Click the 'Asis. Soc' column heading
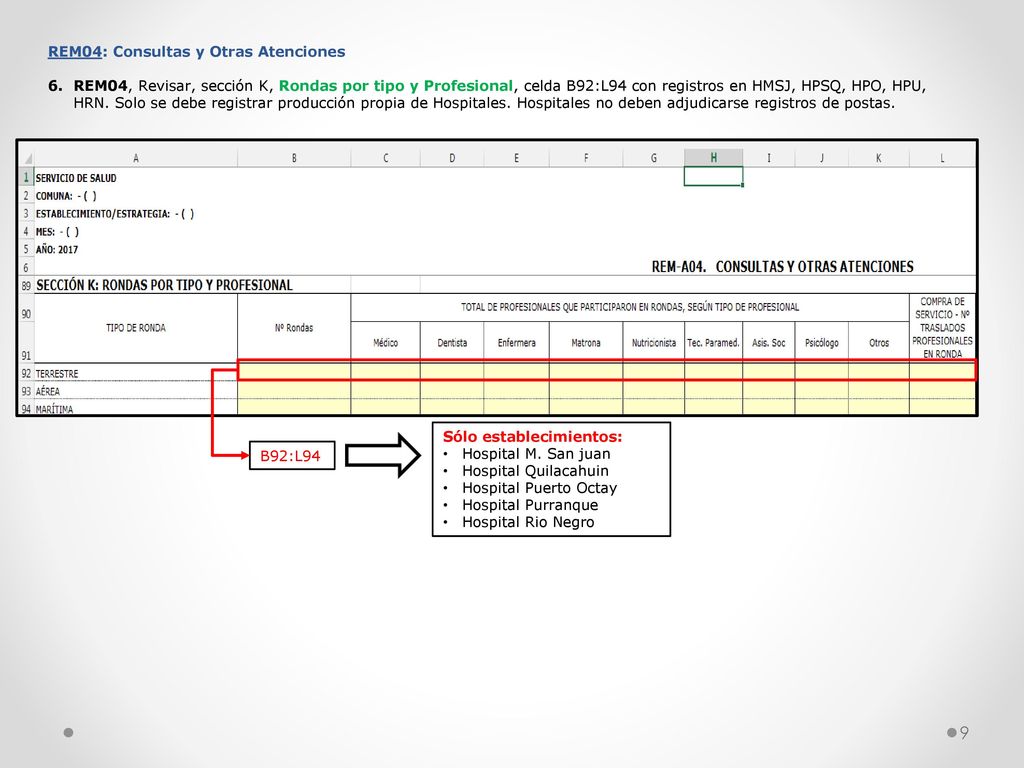The height and width of the screenshot is (768, 1024). click(x=769, y=342)
